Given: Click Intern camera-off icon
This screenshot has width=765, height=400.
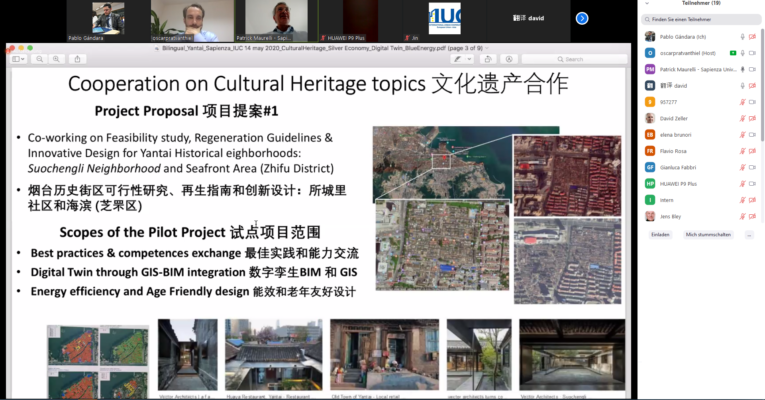Looking at the screenshot, I should tap(752, 200).
